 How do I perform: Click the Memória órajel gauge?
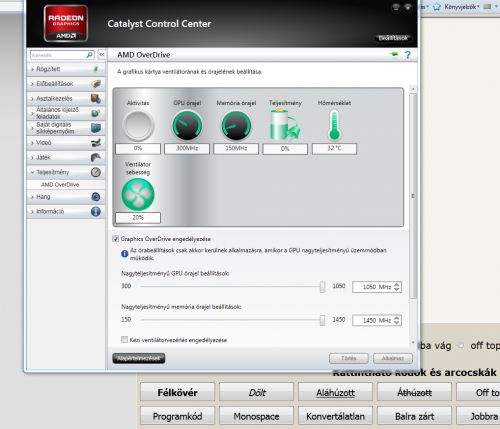pyautogui.click(x=236, y=125)
